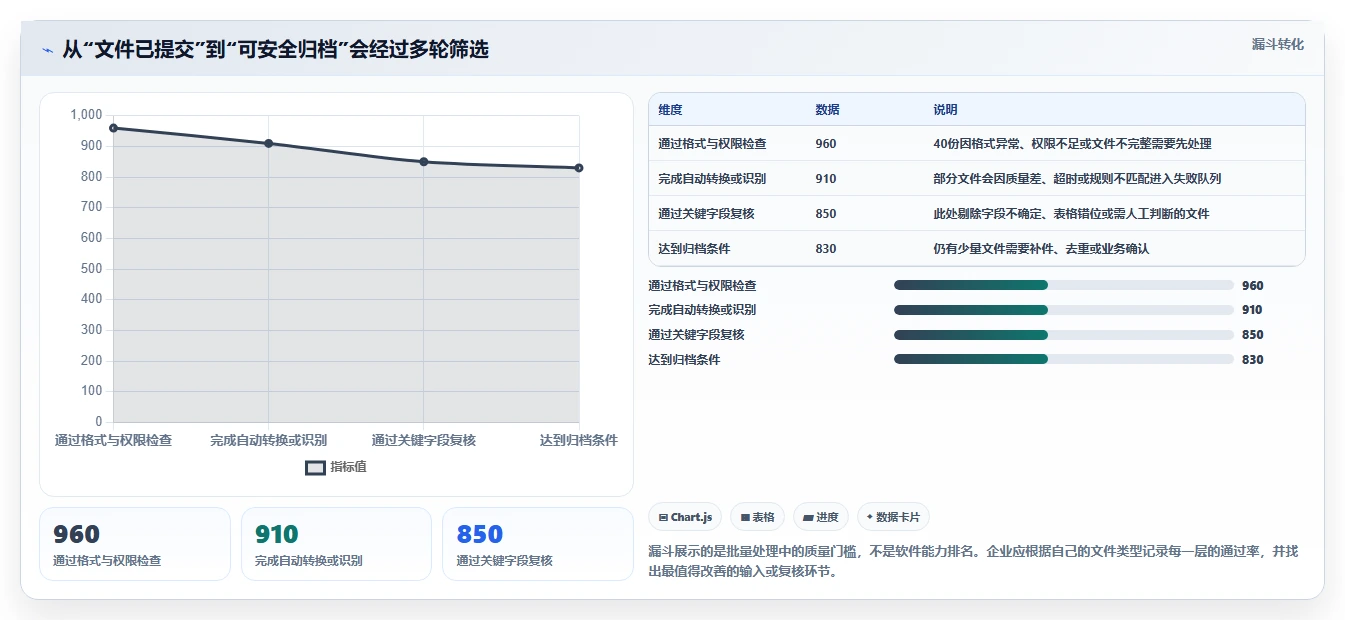1345x620 pixels.
Task: Click chart axis label 通过关键字段复核
Action: point(424,440)
